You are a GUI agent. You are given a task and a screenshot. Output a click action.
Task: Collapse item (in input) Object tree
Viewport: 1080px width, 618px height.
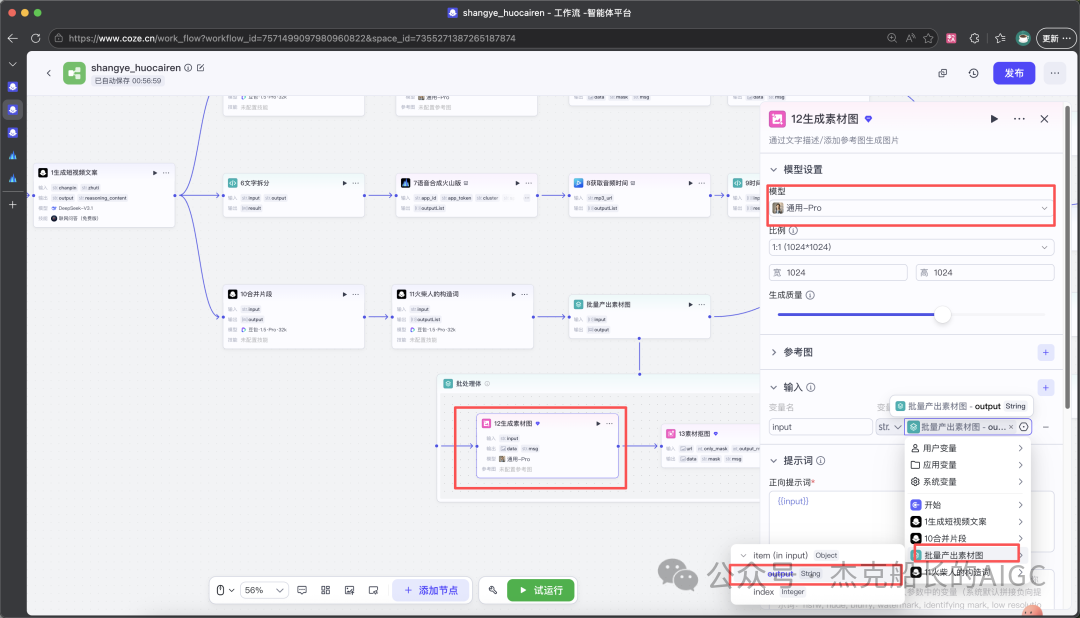pos(743,555)
